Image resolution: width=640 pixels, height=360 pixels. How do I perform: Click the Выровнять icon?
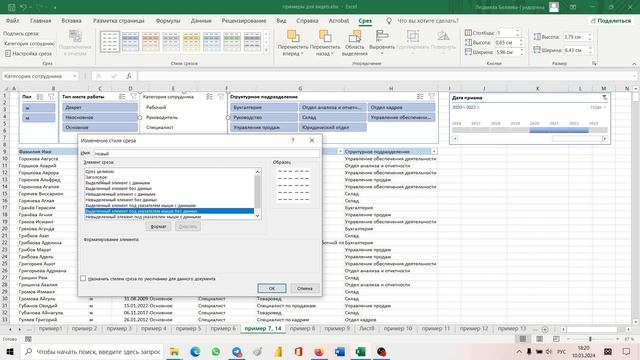pos(382,36)
